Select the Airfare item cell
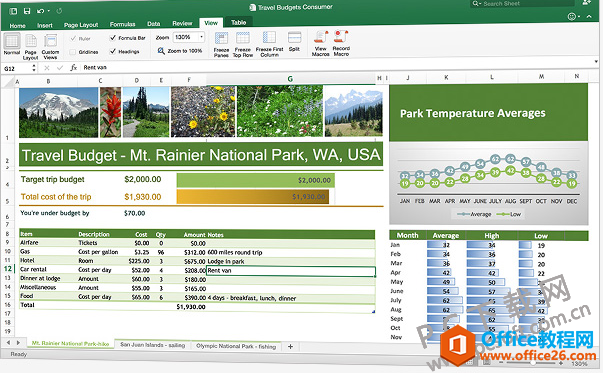 coord(48,243)
